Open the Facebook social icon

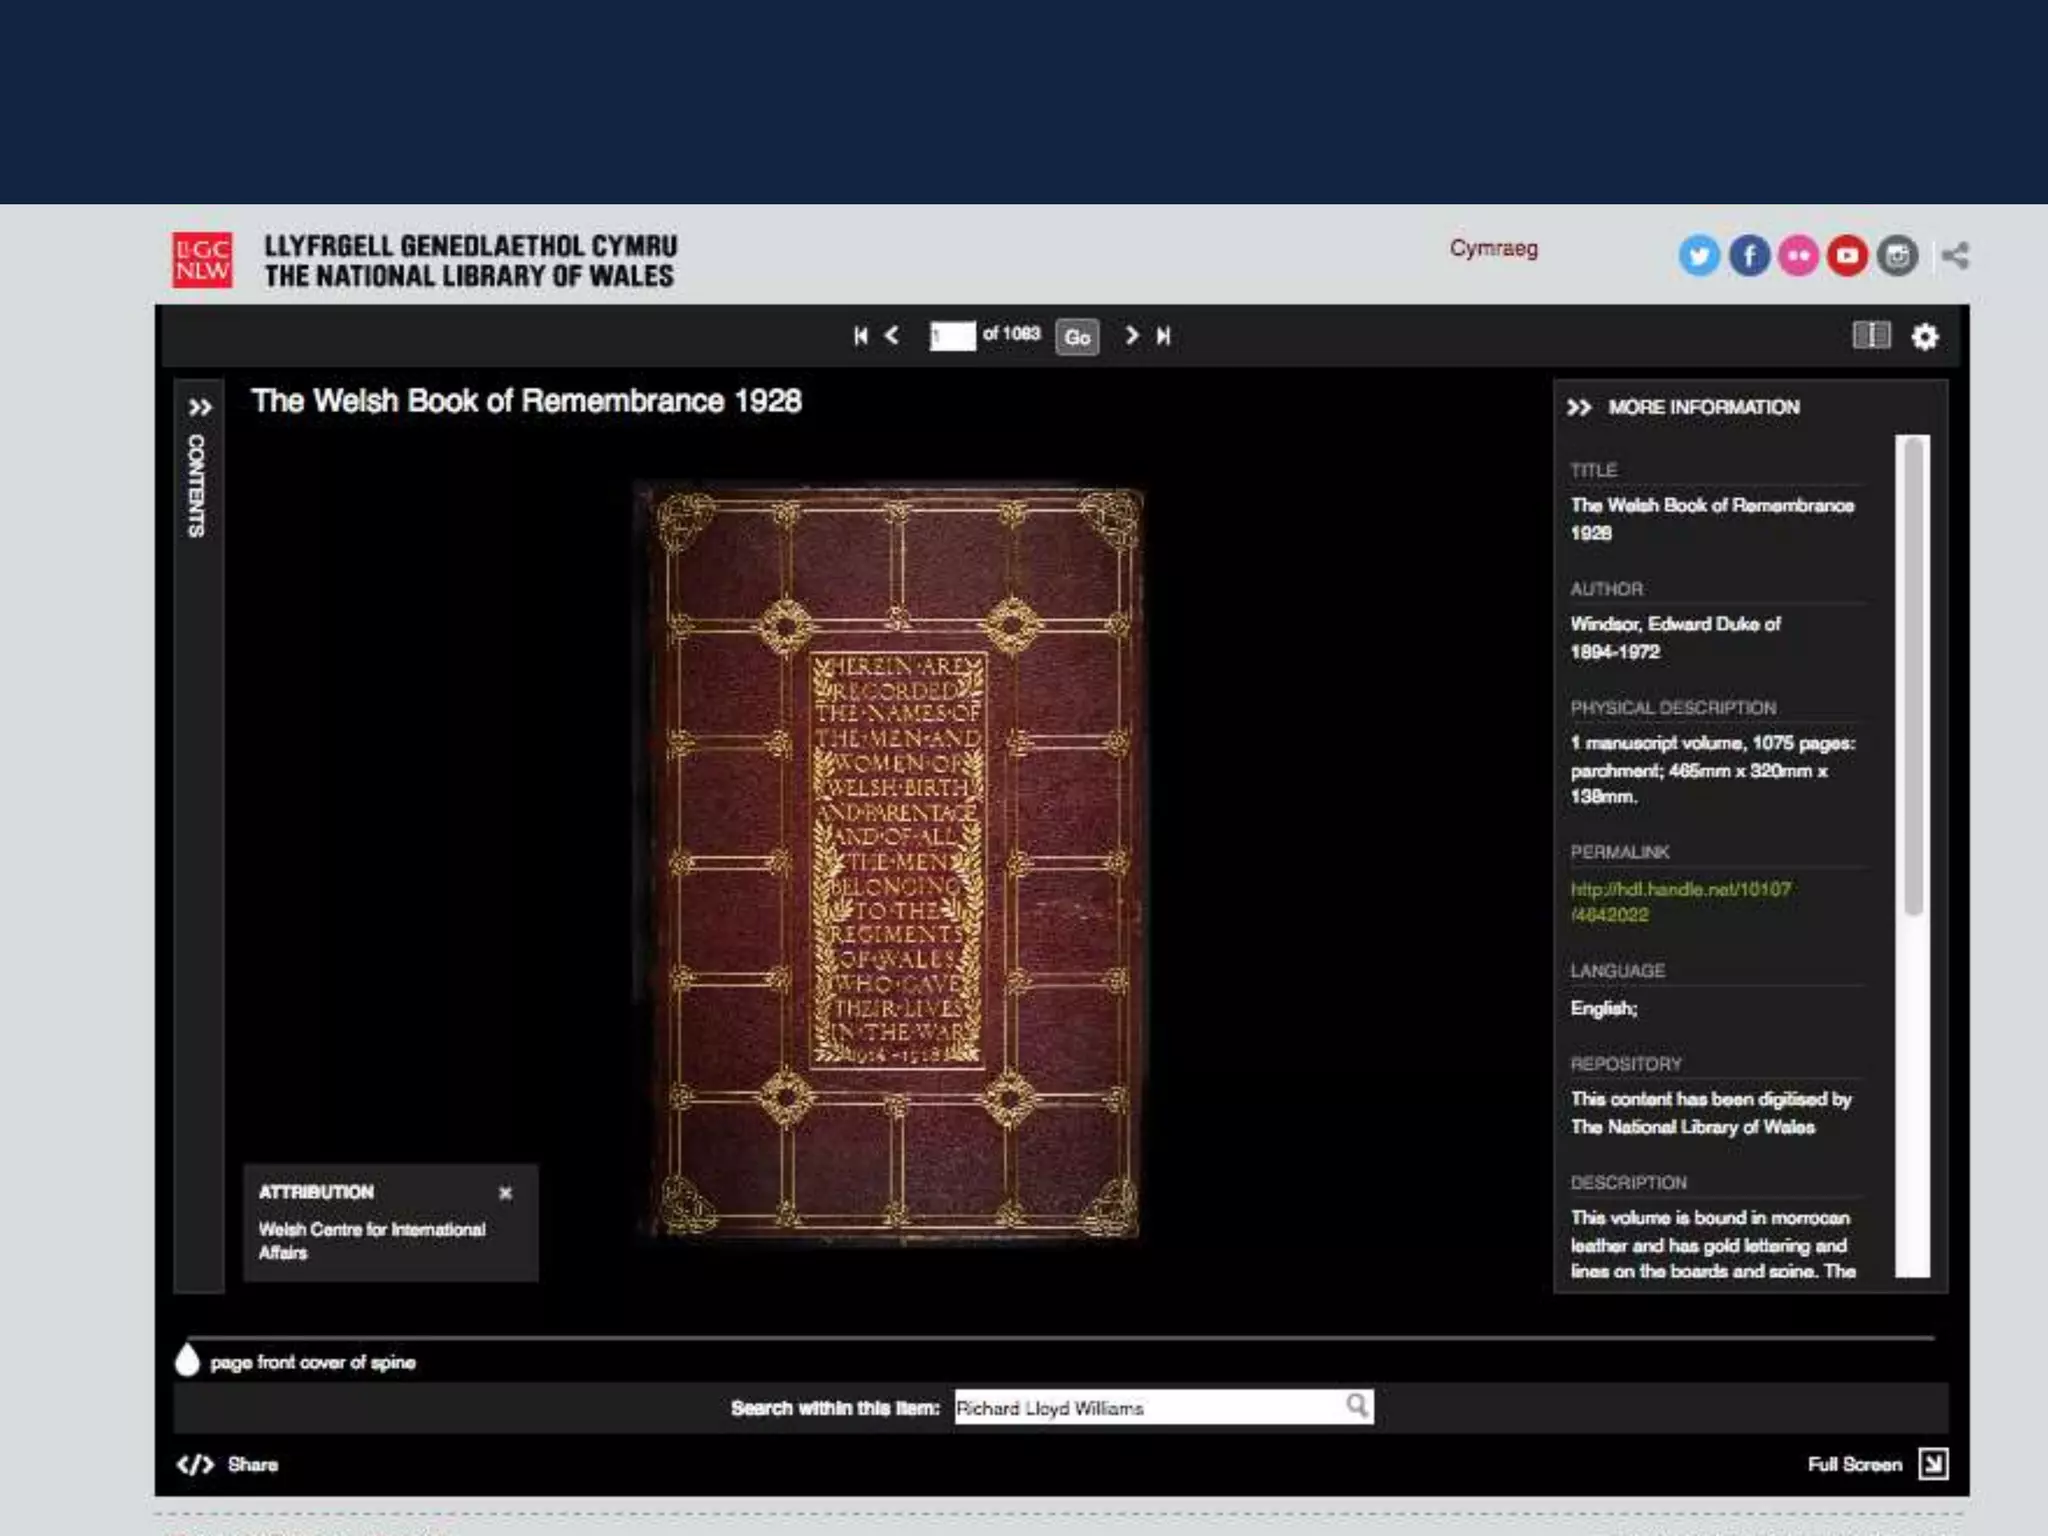(1749, 256)
